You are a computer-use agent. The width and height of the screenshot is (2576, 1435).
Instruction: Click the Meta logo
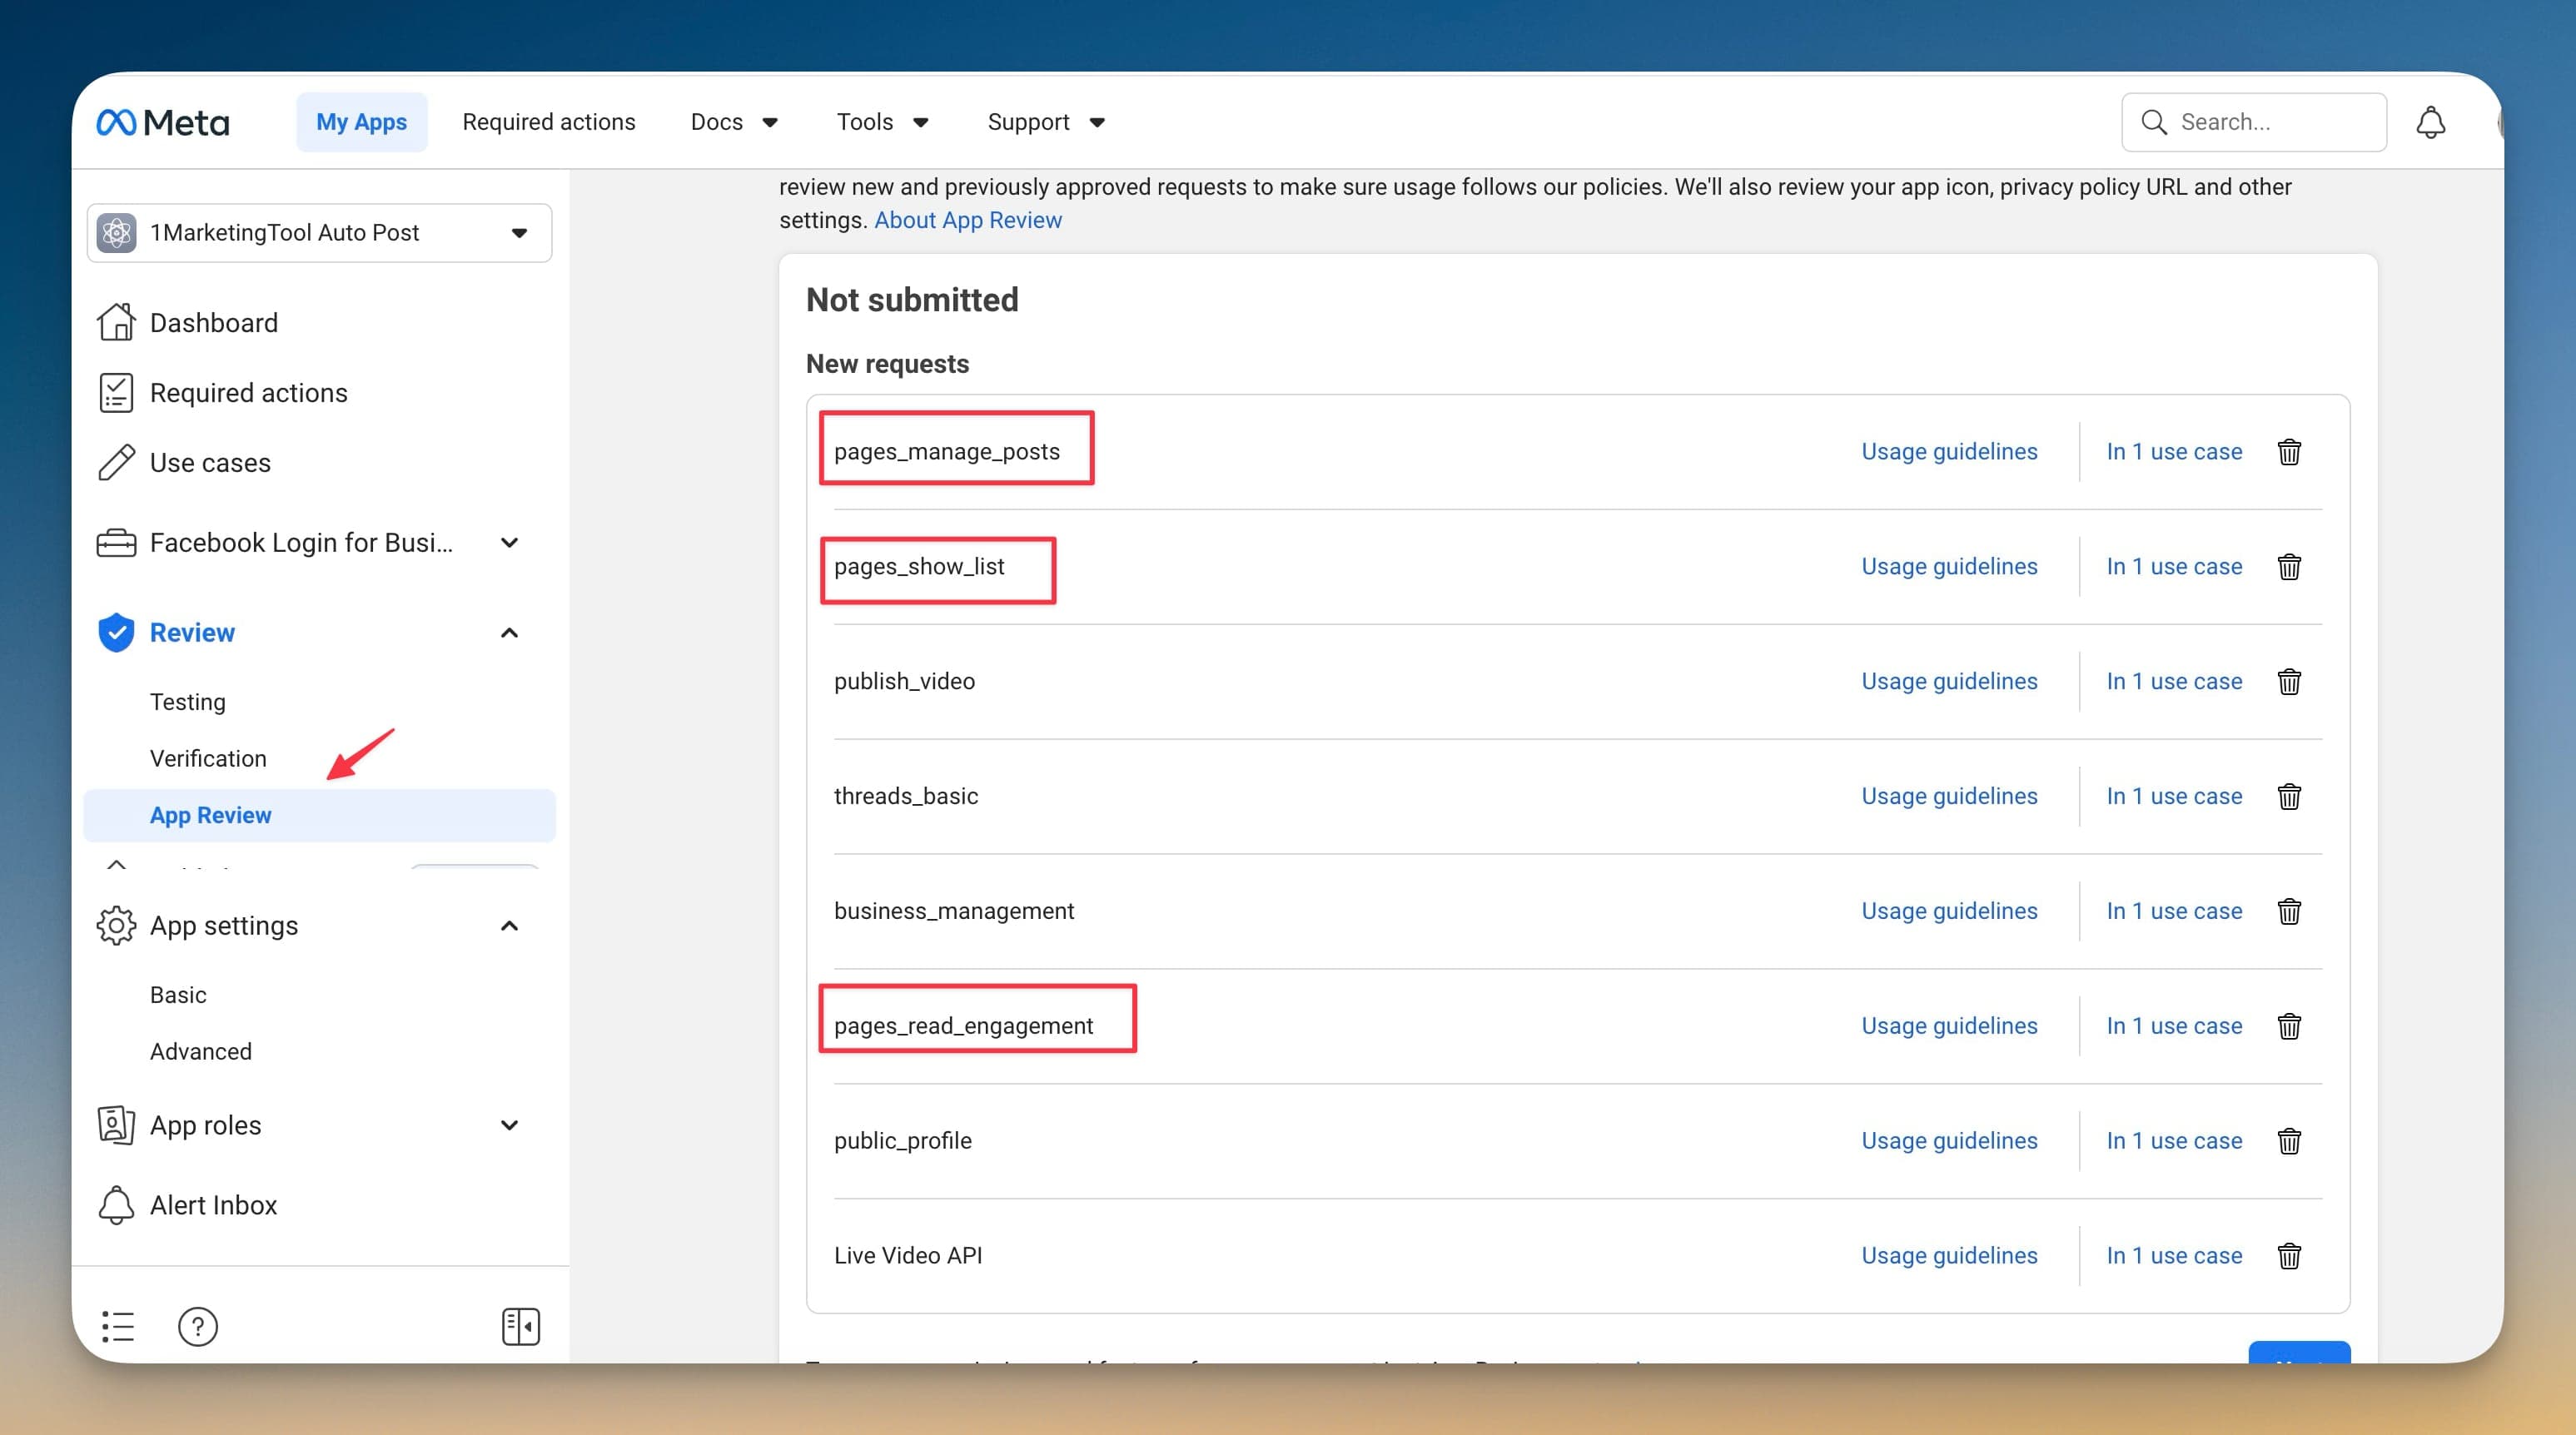[163, 122]
